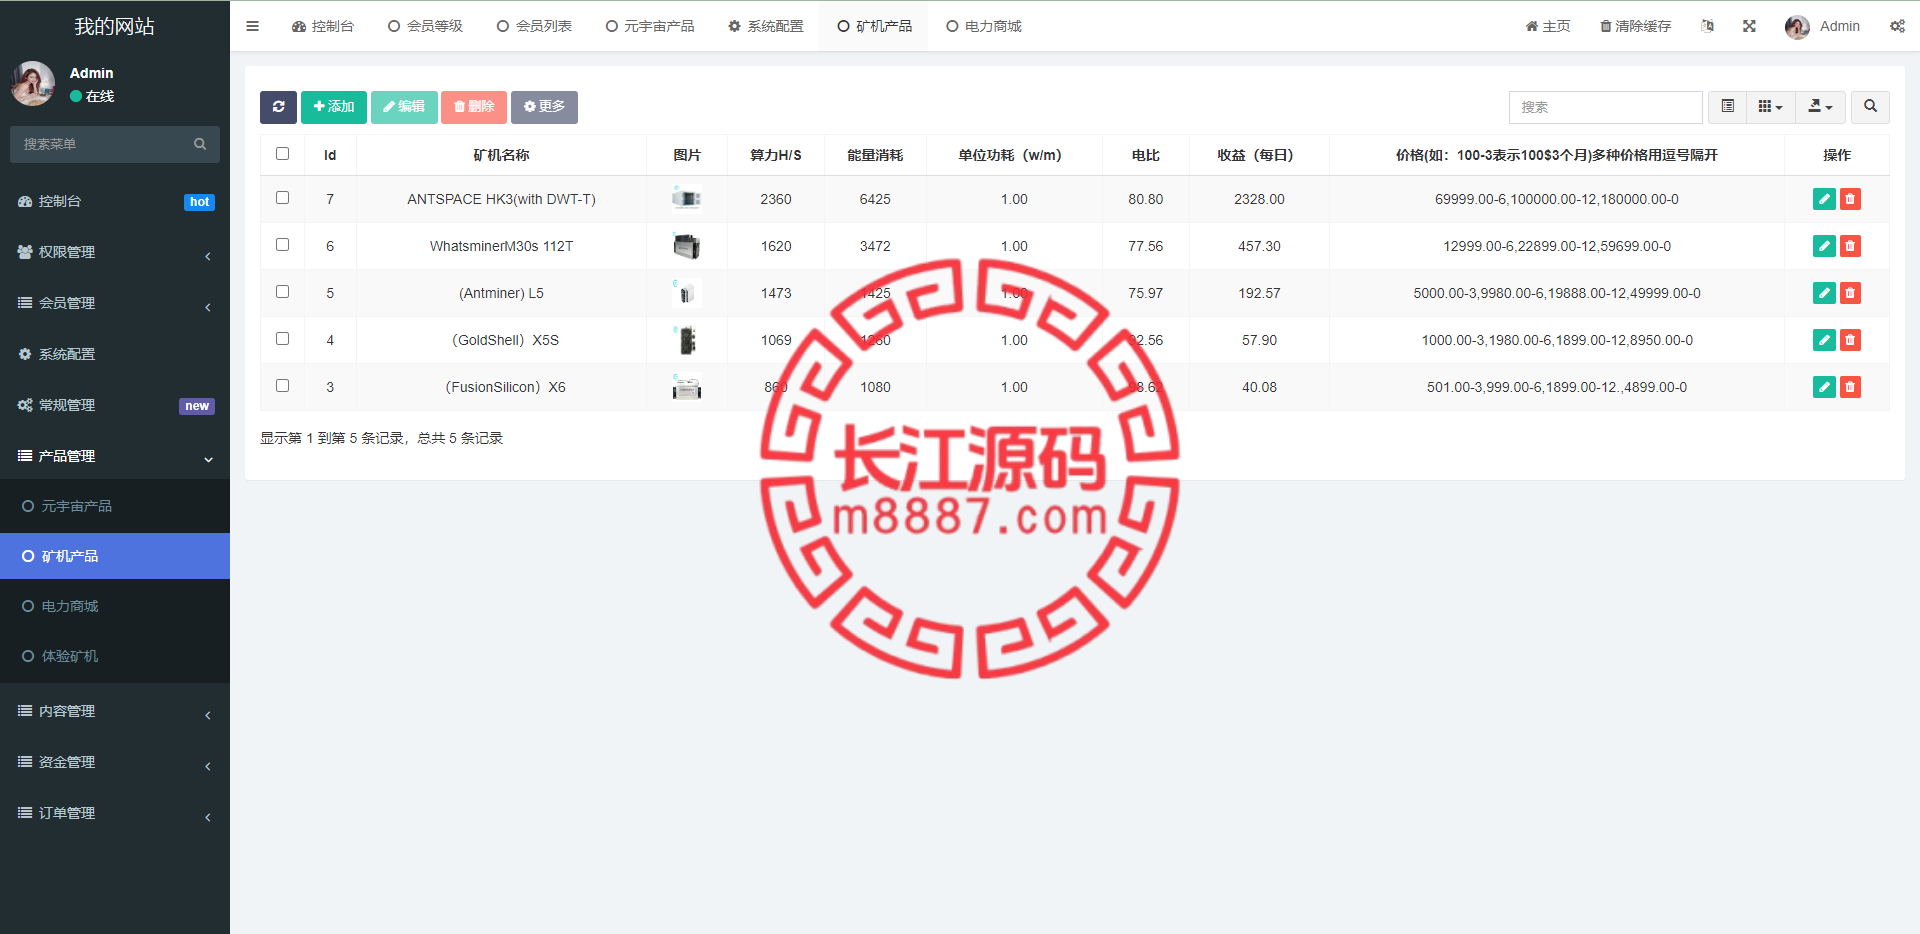Click the language switch icon in header
This screenshot has width=1920, height=934.
click(1707, 26)
